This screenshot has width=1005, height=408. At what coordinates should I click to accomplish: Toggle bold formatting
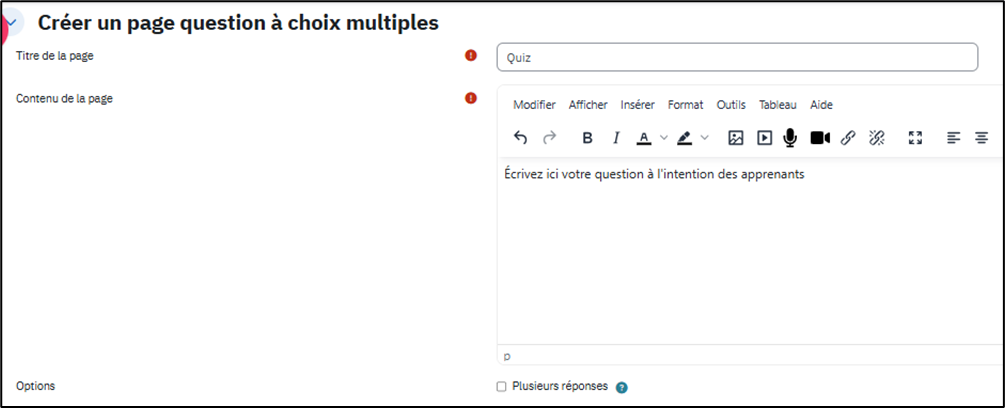point(587,138)
